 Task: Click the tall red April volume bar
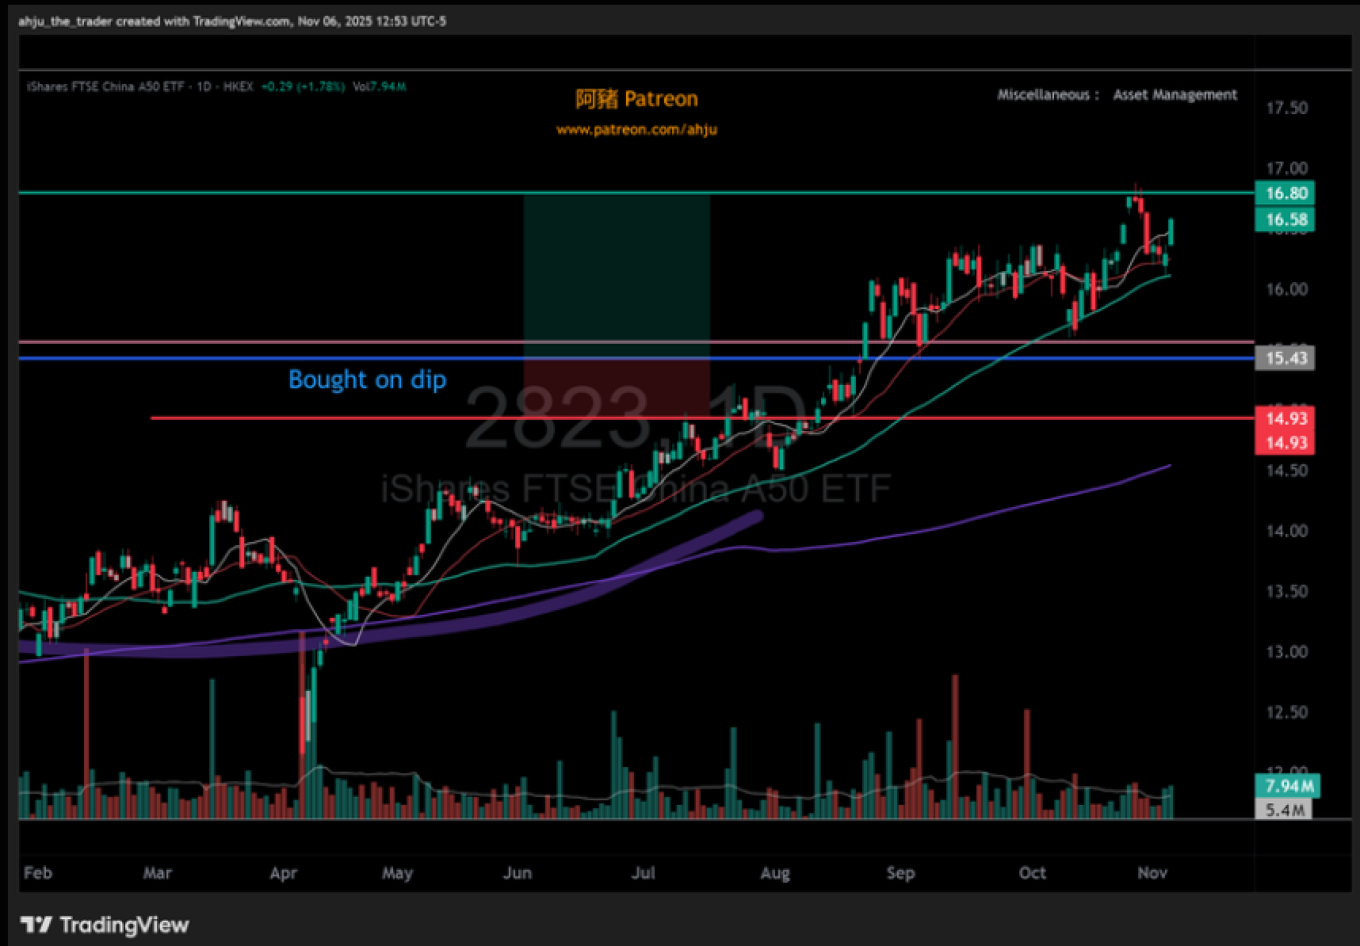click(x=302, y=730)
